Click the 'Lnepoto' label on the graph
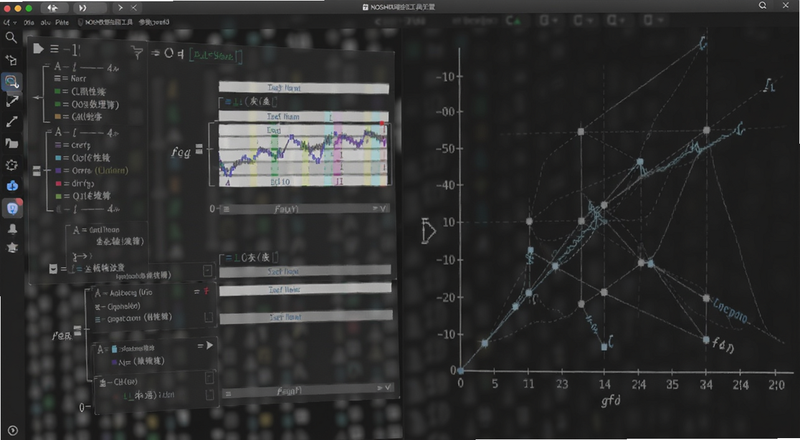This screenshot has height=440, width=800. (731, 311)
